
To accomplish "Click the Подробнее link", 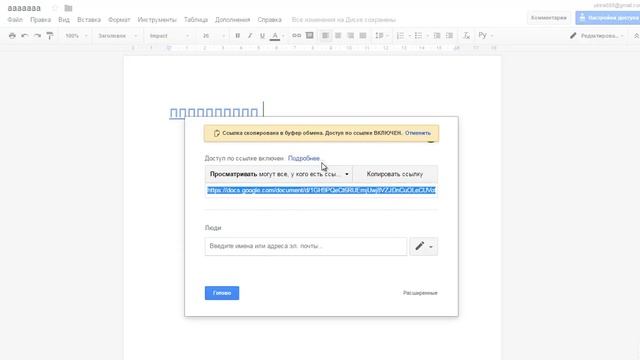I will pyautogui.click(x=304, y=158).
